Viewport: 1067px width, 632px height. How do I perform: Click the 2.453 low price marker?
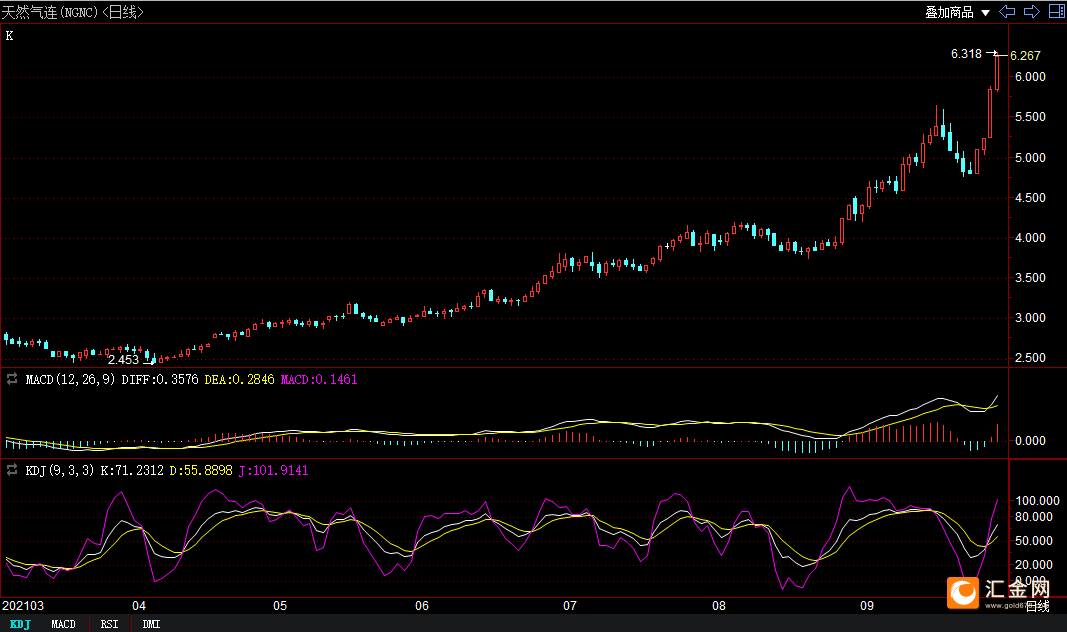tap(123, 360)
